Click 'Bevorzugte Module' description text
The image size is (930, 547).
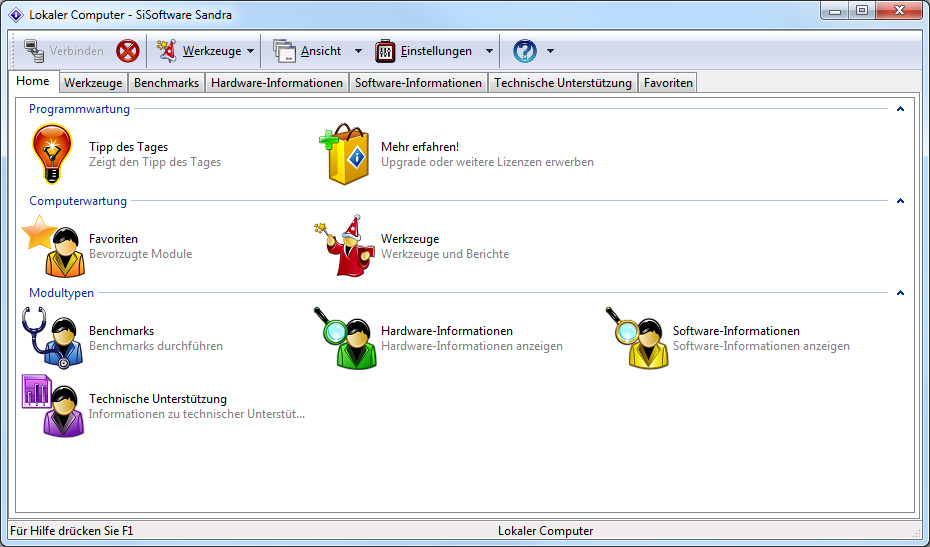[141, 254]
